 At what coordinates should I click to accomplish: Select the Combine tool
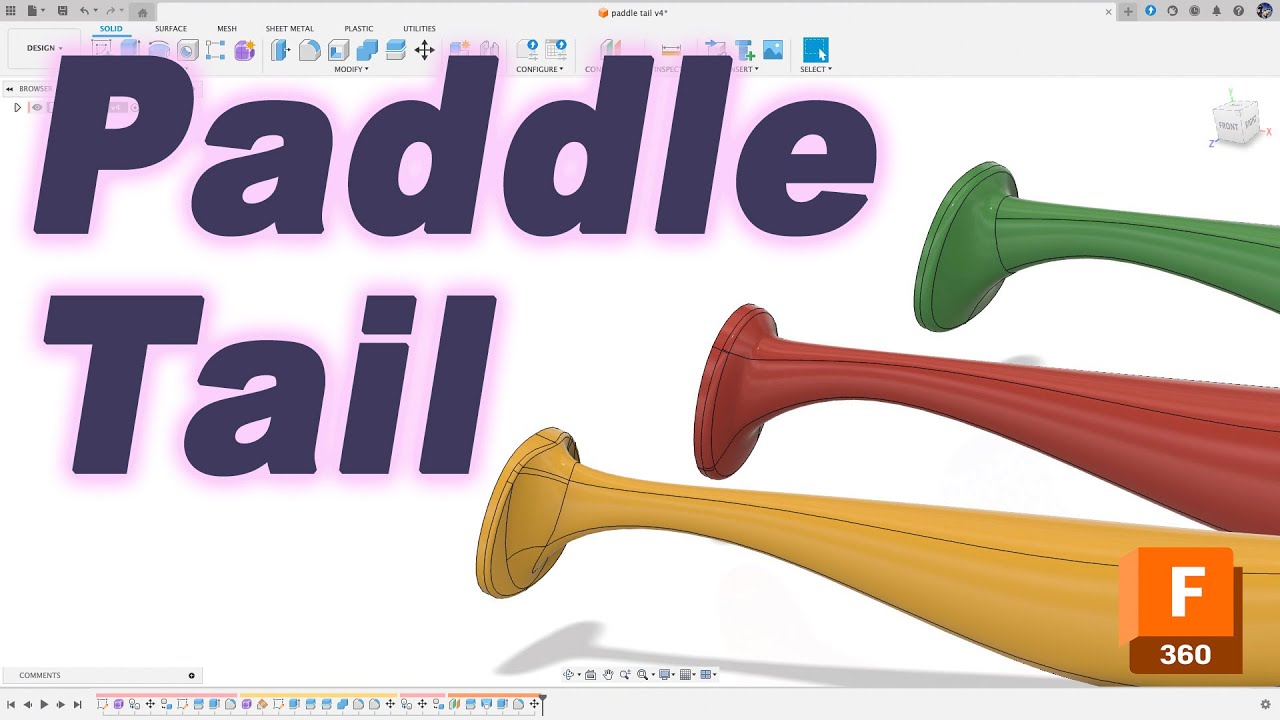[x=367, y=50]
